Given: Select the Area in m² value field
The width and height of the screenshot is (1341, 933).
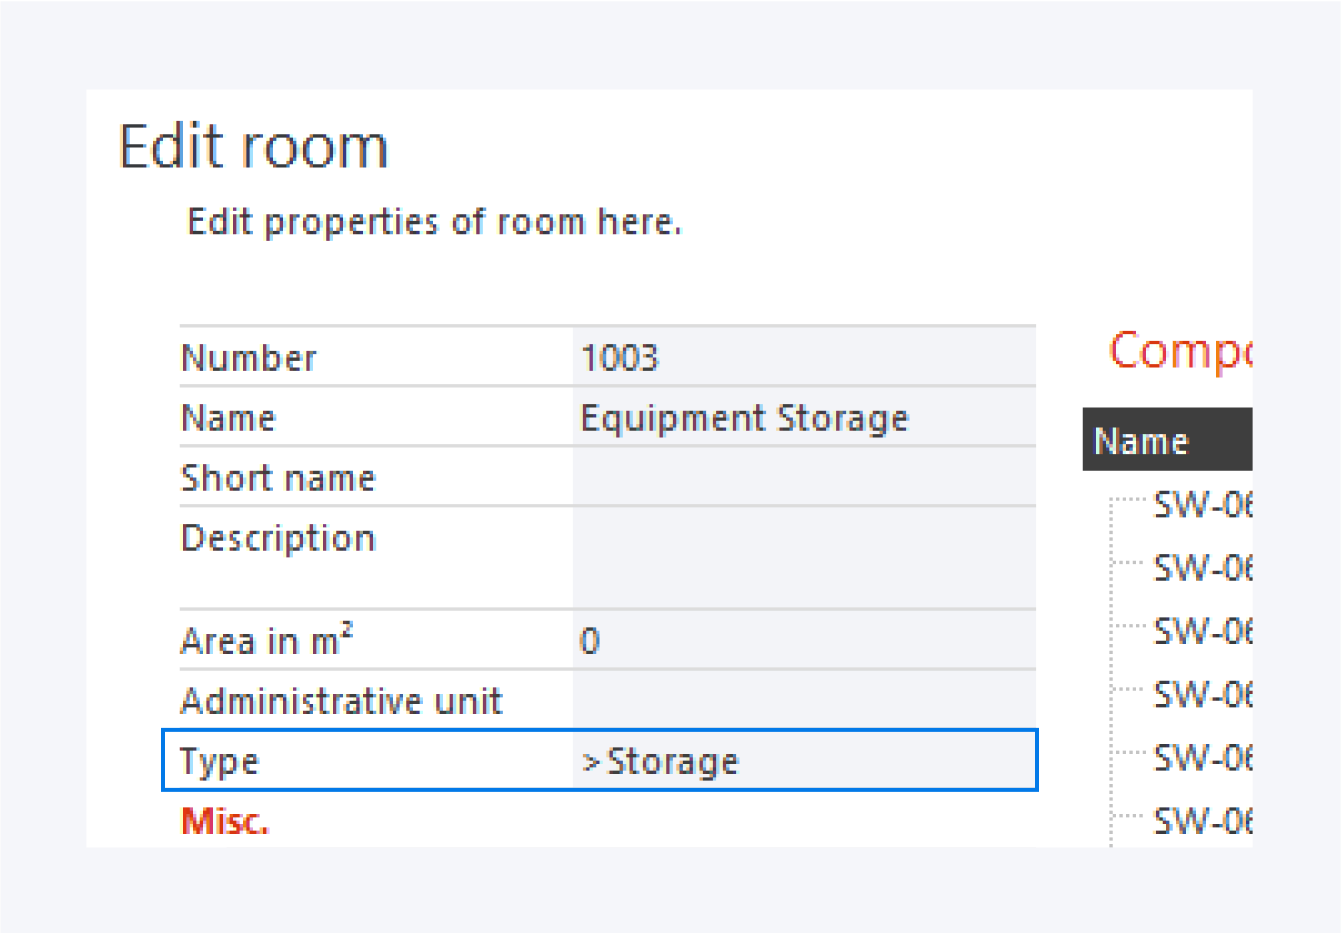Looking at the screenshot, I should coord(803,640).
